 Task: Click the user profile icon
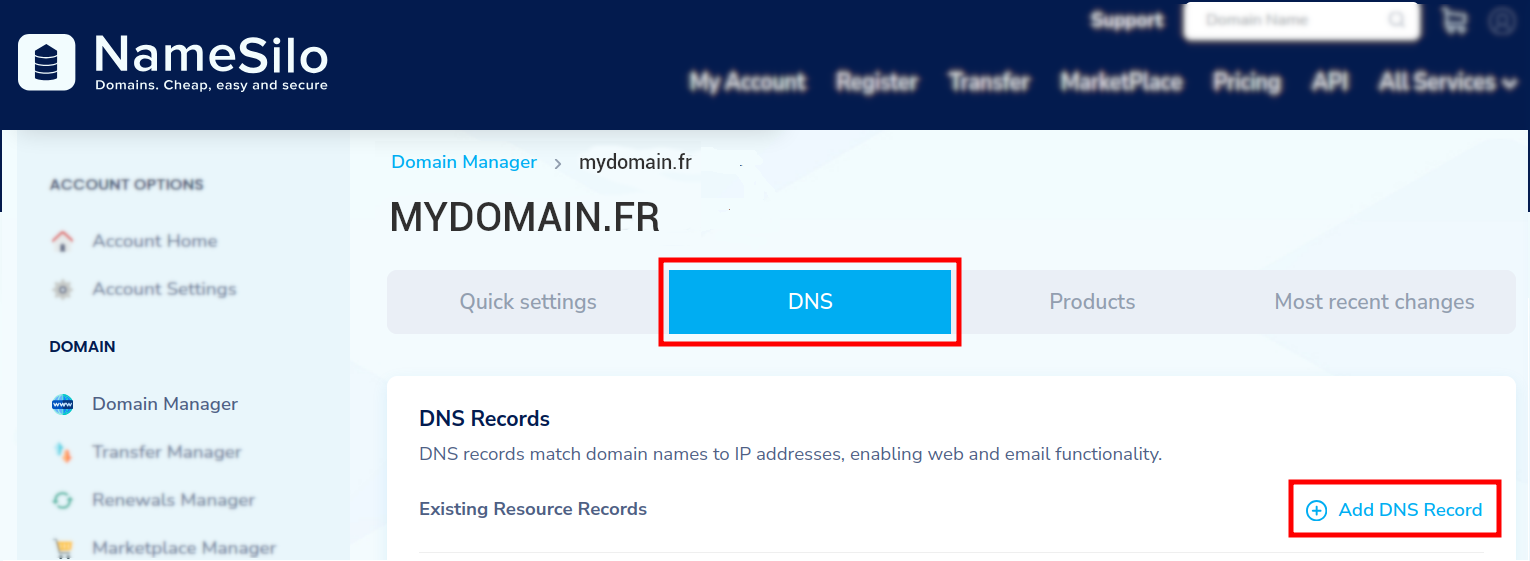tap(1501, 21)
